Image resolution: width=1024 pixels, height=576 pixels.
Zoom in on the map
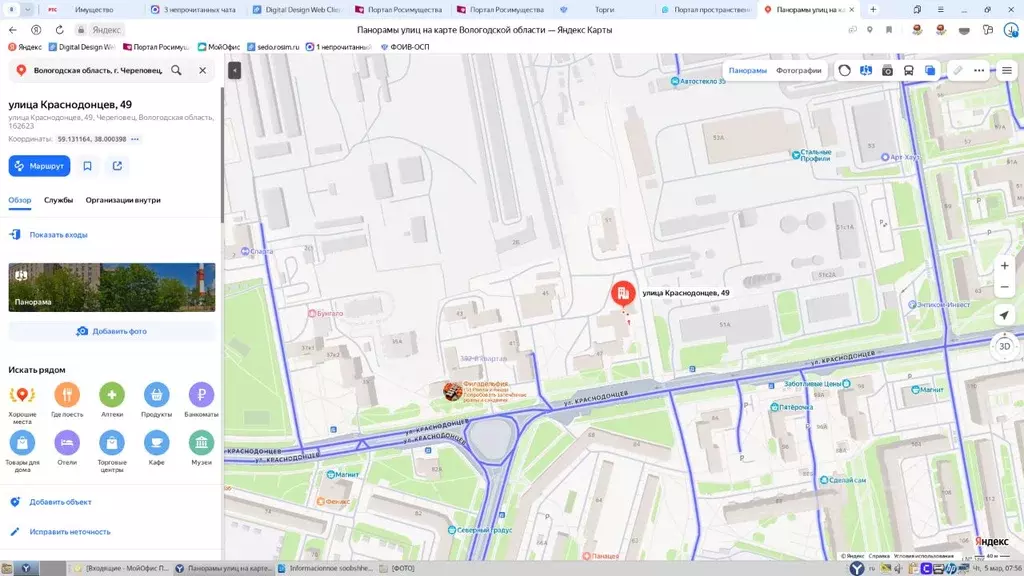[x=1004, y=266]
